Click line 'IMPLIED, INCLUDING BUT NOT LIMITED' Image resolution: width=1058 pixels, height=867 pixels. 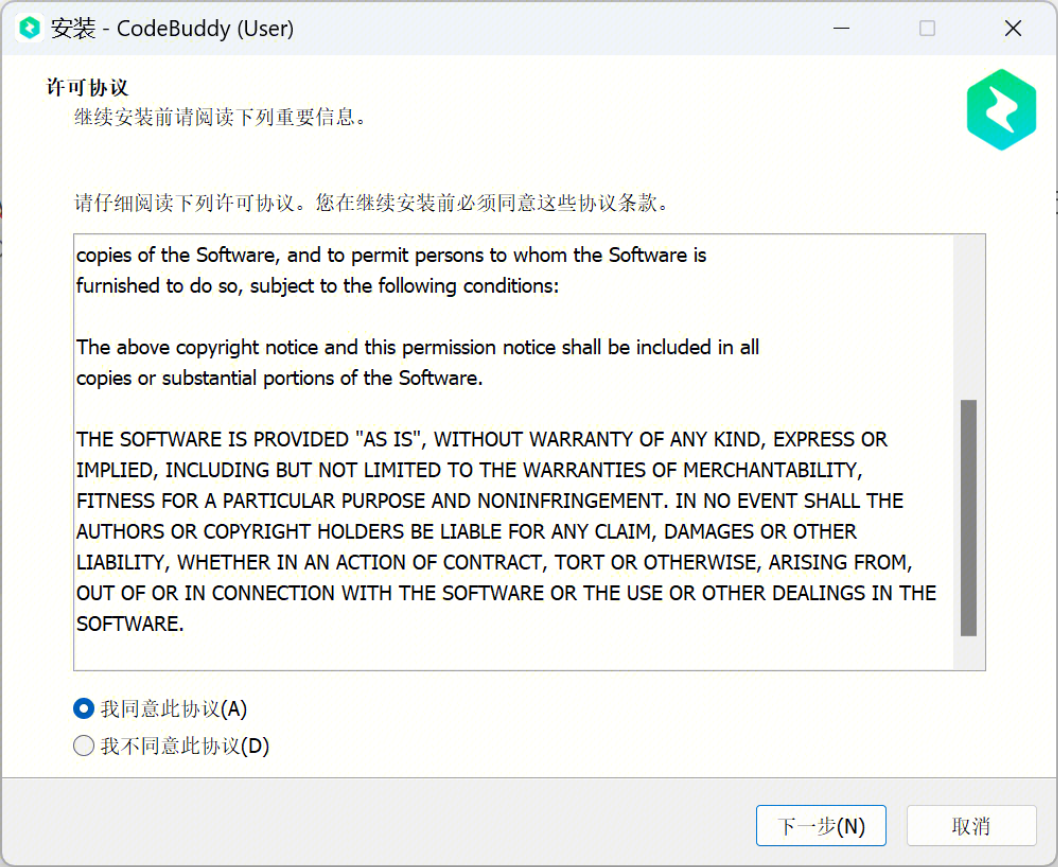pyautogui.click(x=469, y=470)
